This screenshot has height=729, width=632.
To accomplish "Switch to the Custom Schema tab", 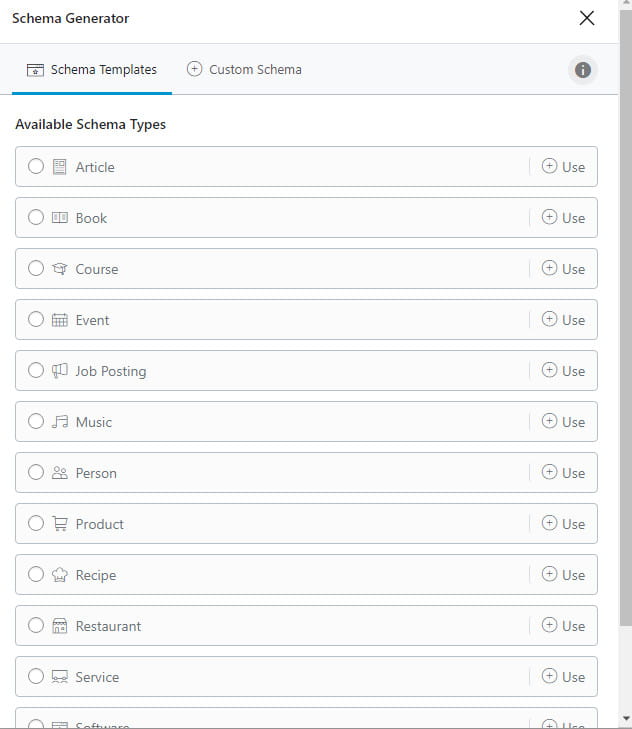I will click(x=244, y=70).
